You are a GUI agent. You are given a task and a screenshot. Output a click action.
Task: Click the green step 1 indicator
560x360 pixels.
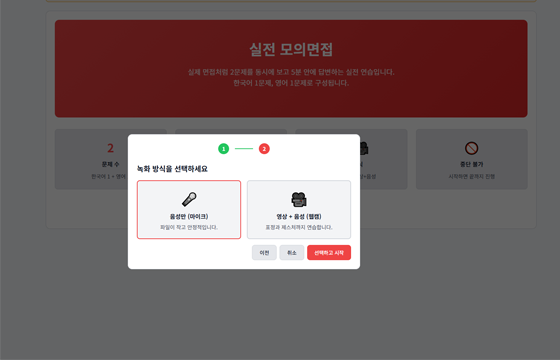224,149
